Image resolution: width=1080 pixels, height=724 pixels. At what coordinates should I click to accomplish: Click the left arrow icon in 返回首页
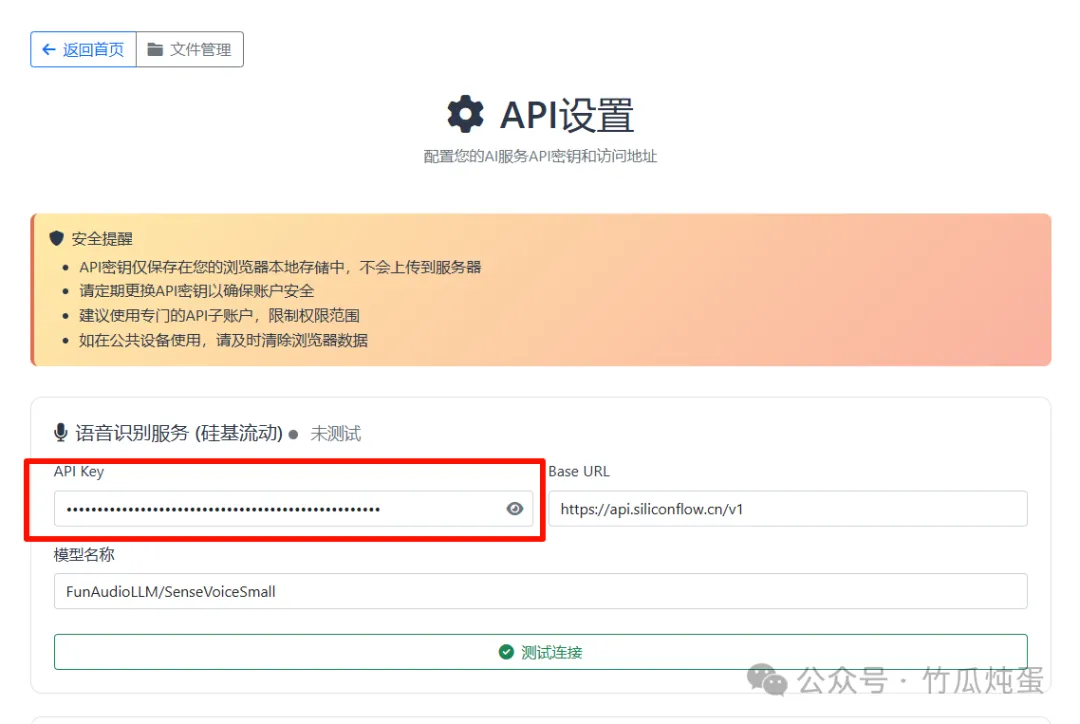pos(48,50)
